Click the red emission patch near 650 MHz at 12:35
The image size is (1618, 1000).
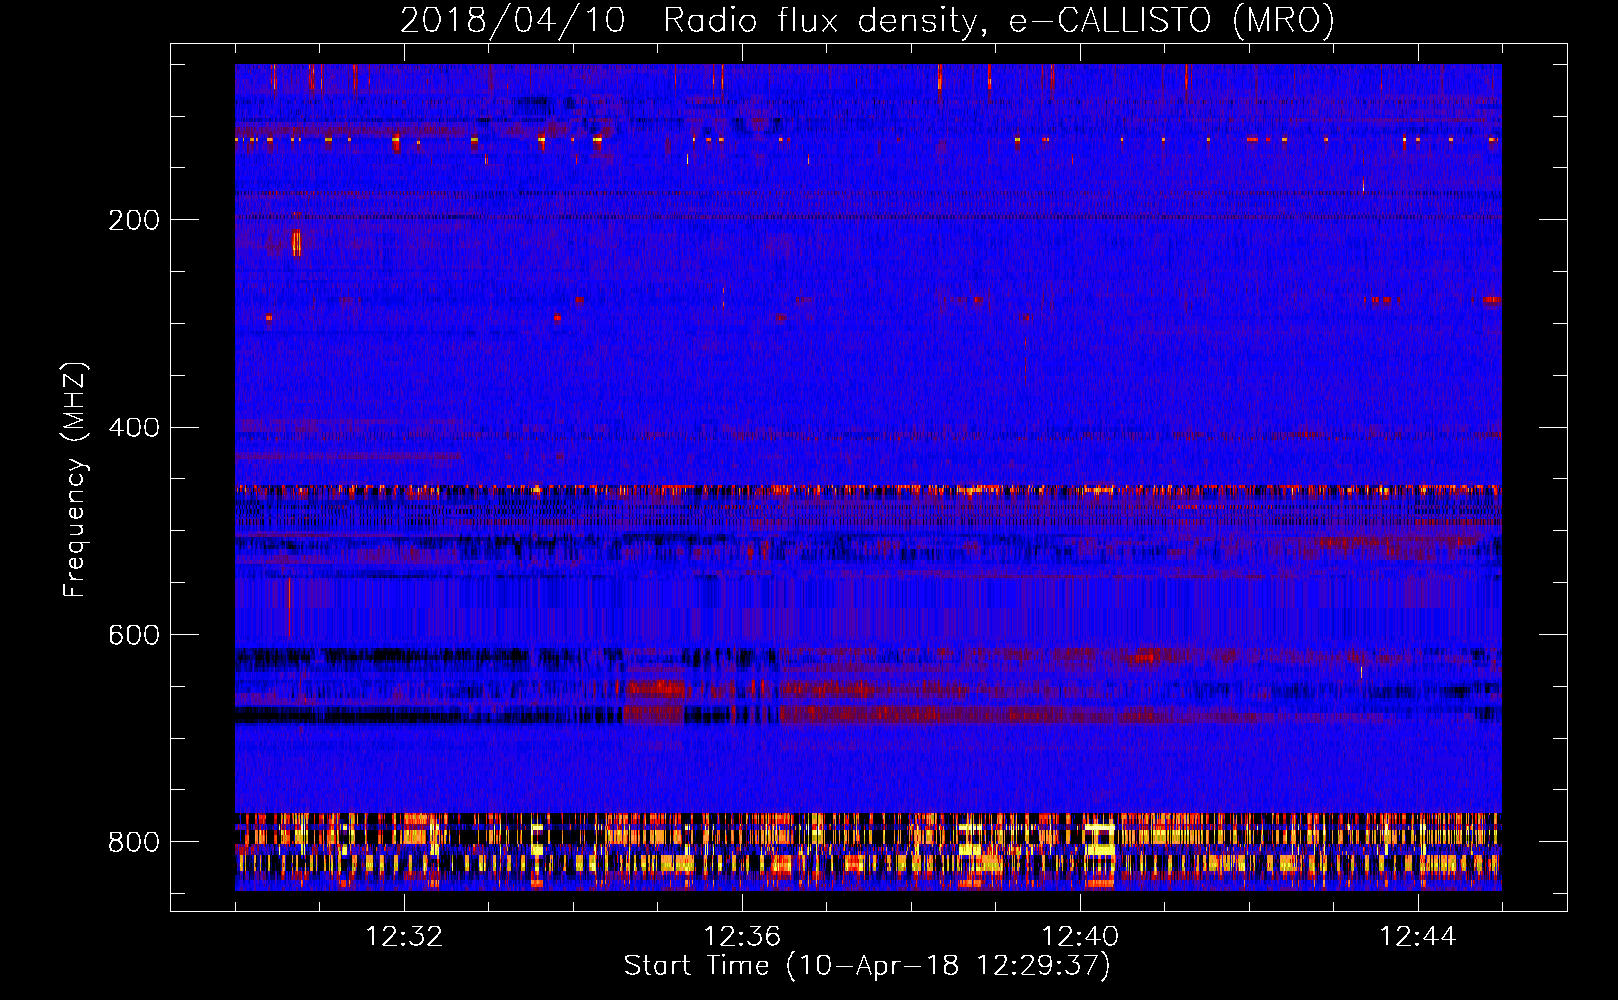point(656,688)
